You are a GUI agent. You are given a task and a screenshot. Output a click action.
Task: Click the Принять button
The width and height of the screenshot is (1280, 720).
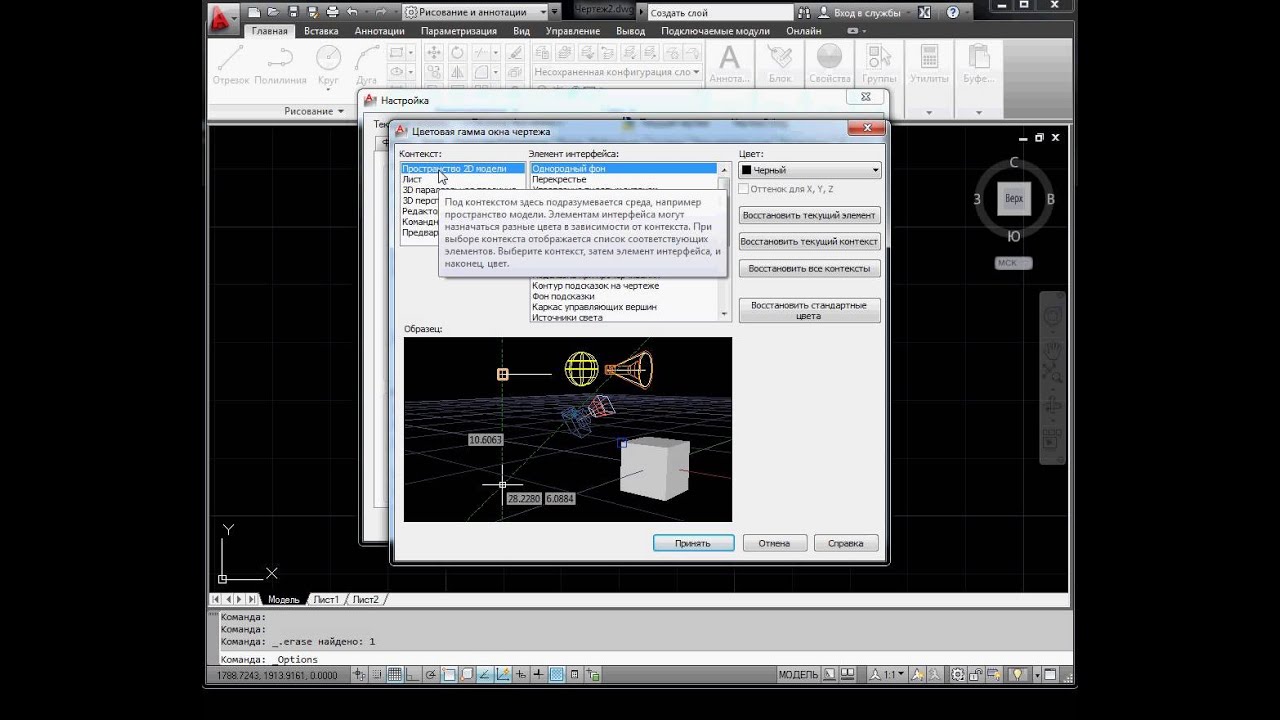[693, 543]
